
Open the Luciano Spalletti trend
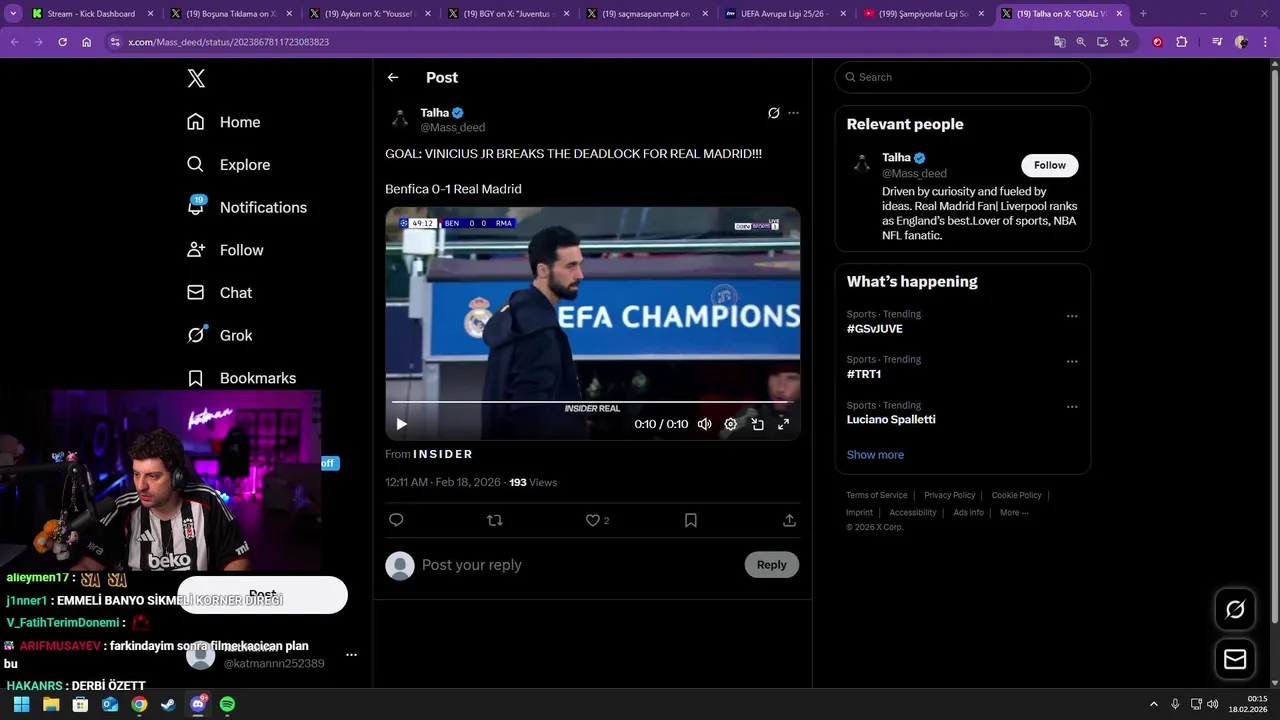coord(891,420)
